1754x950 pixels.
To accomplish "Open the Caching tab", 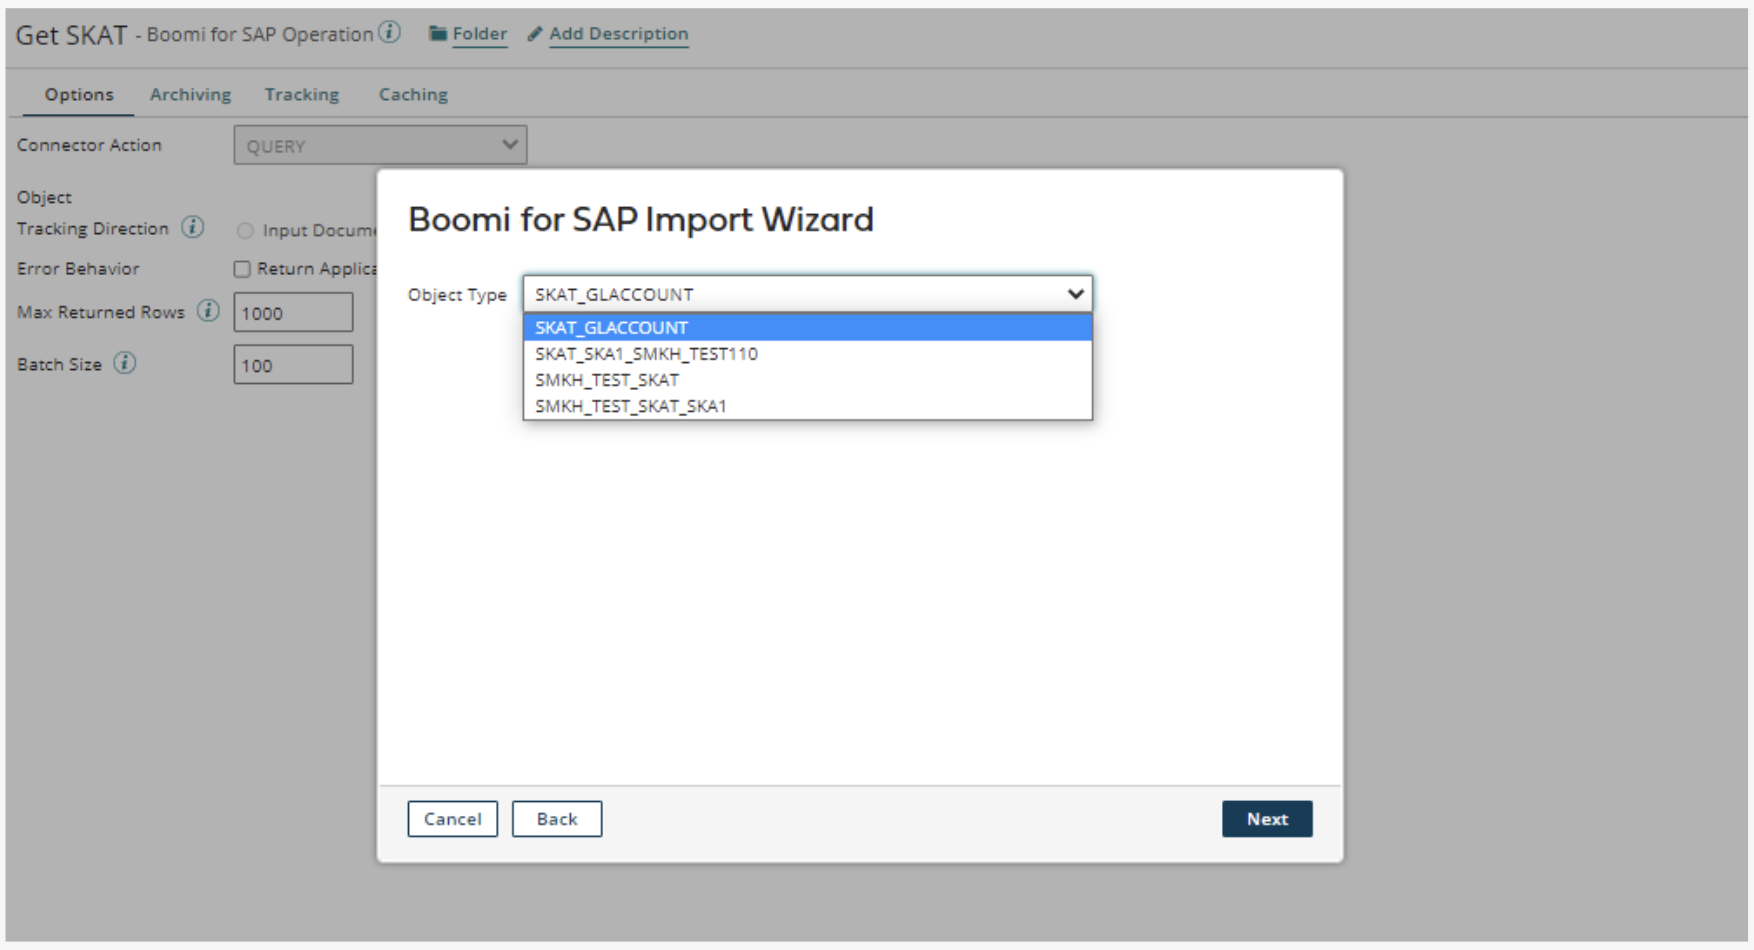I will click(413, 94).
